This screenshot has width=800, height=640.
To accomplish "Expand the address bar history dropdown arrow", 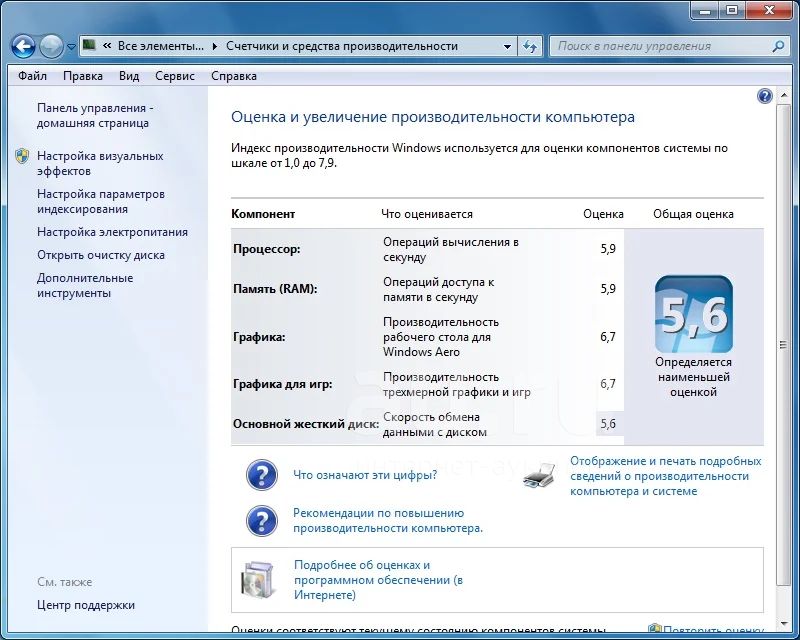I will point(507,46).
